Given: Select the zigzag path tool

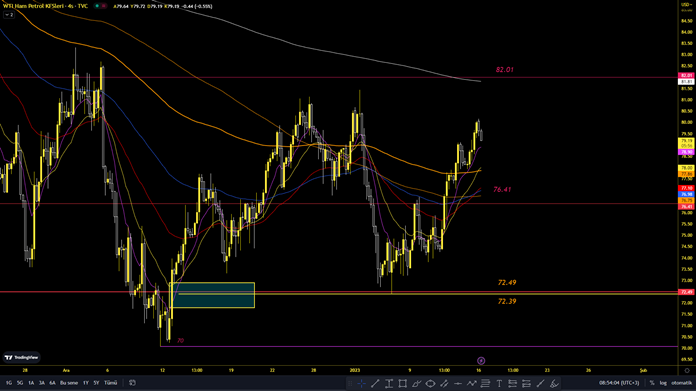Looking at the screenshot, I should tap(471, 383).
